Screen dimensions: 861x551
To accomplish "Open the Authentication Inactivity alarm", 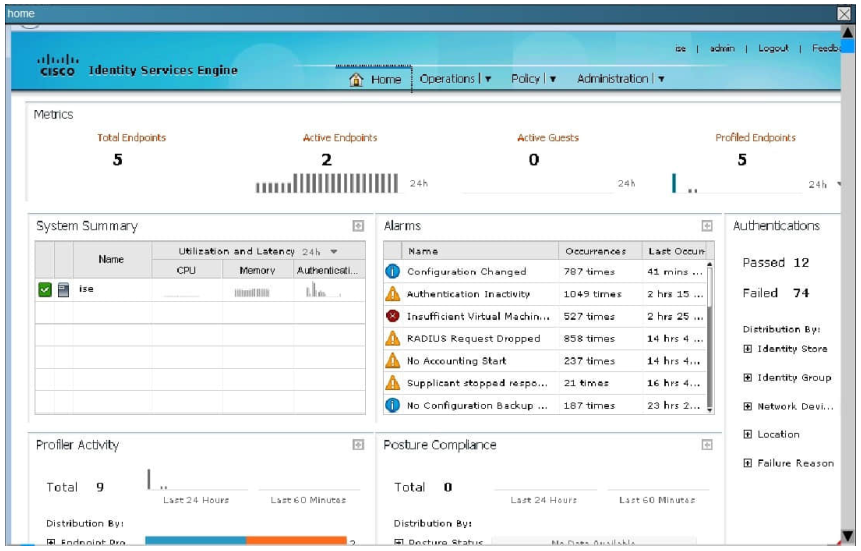I will coord(468,294).
